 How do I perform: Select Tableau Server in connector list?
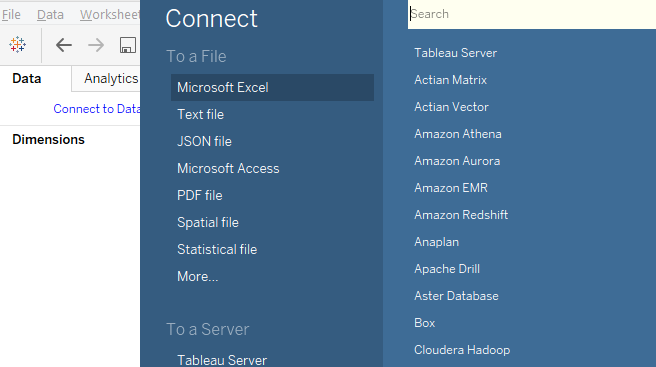click(x=456, y=53)
